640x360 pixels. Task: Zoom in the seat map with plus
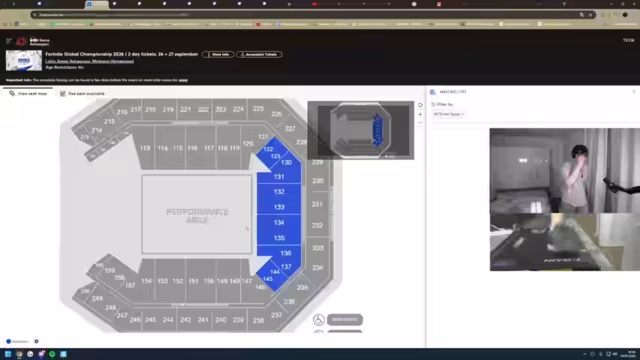(420, 115)
